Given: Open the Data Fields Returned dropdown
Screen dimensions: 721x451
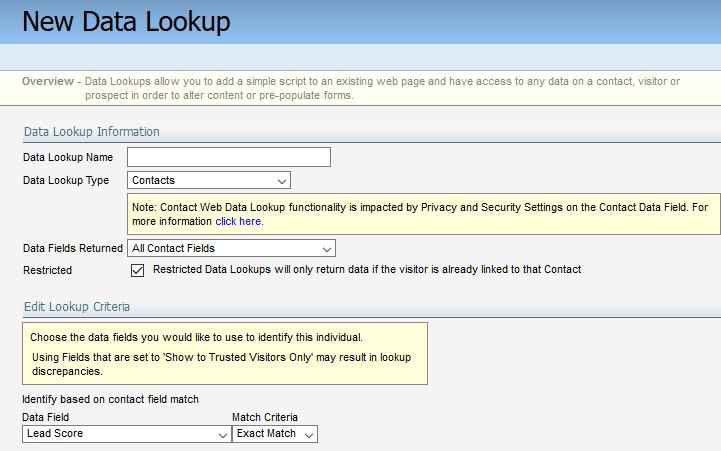Looking at the screenshot, I should [x=231, y=248].
